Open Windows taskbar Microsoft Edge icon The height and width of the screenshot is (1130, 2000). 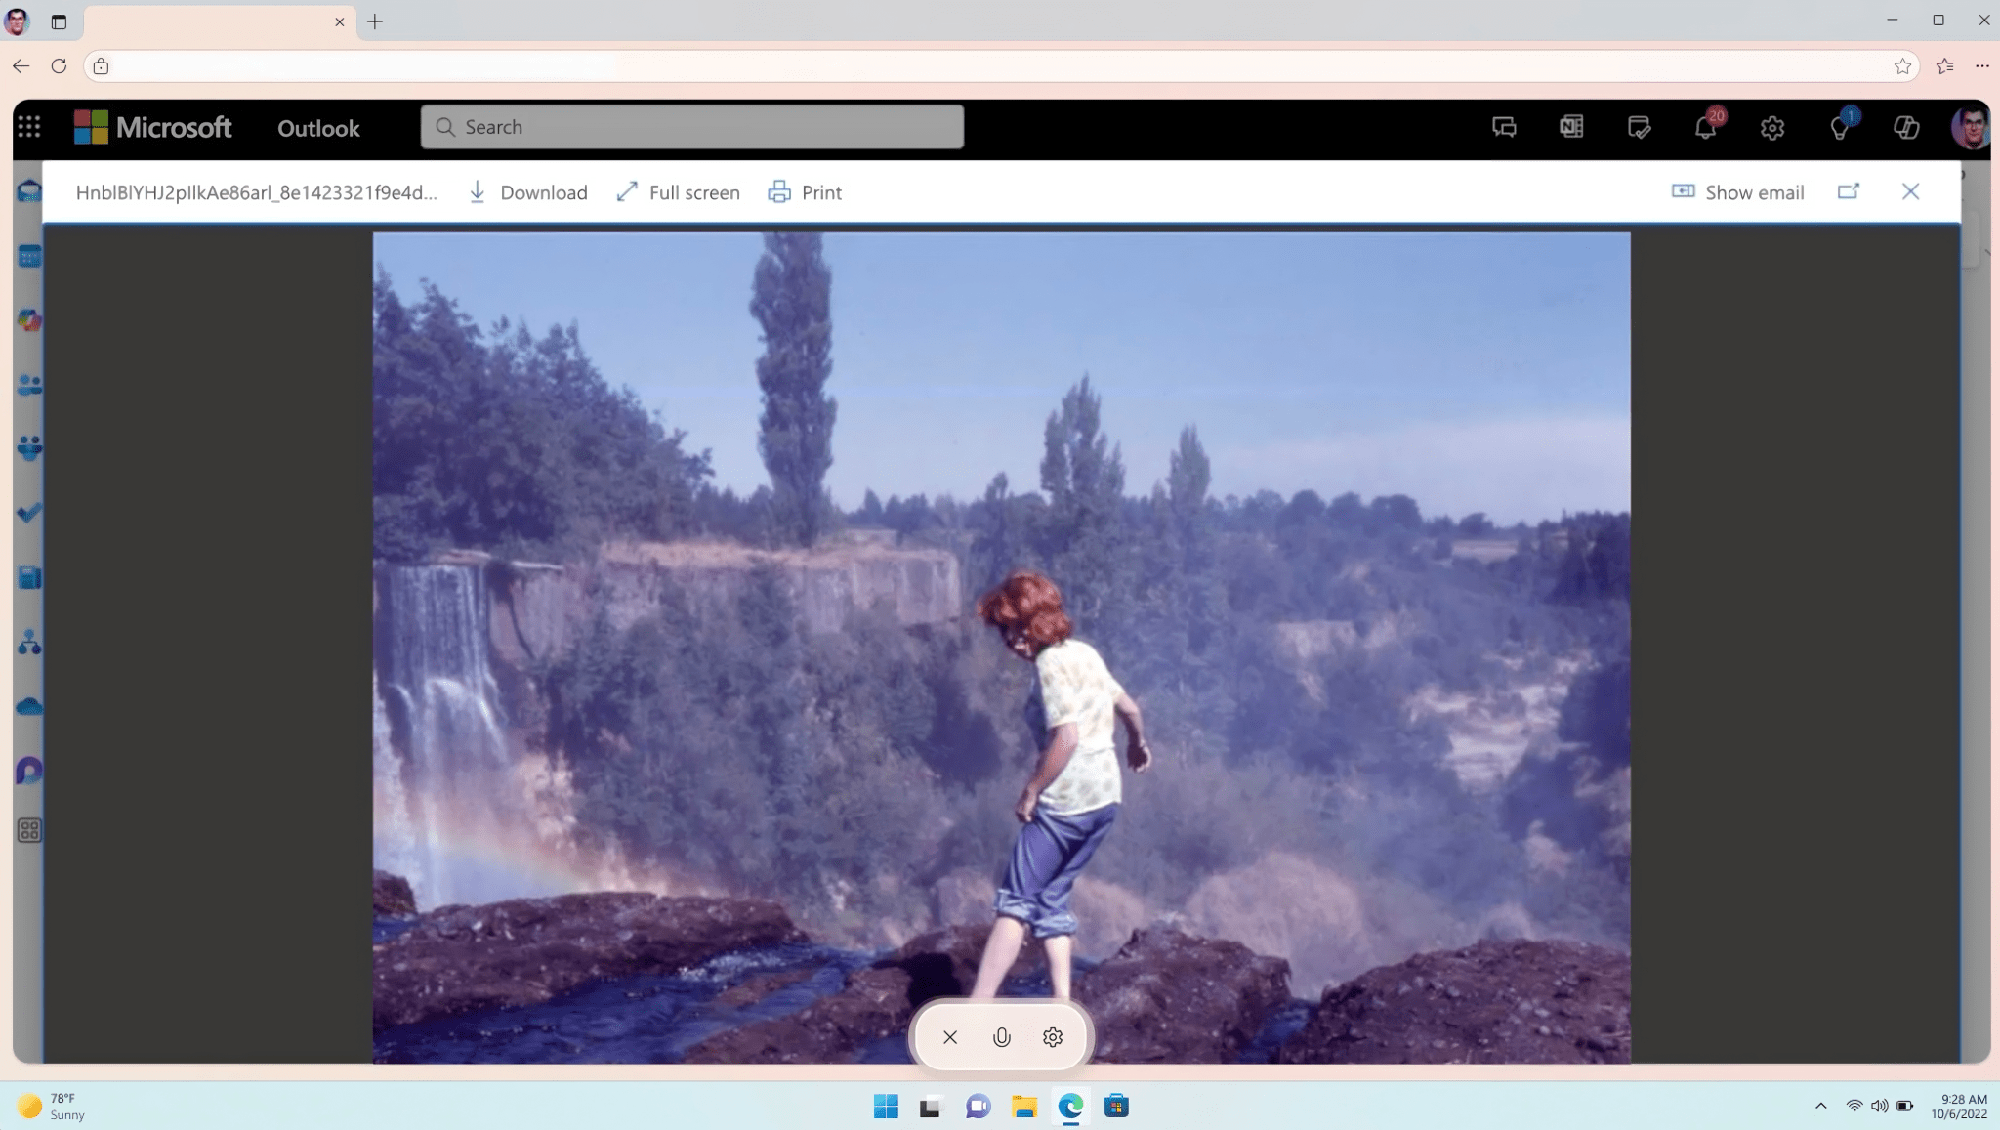(1070, 1107)
